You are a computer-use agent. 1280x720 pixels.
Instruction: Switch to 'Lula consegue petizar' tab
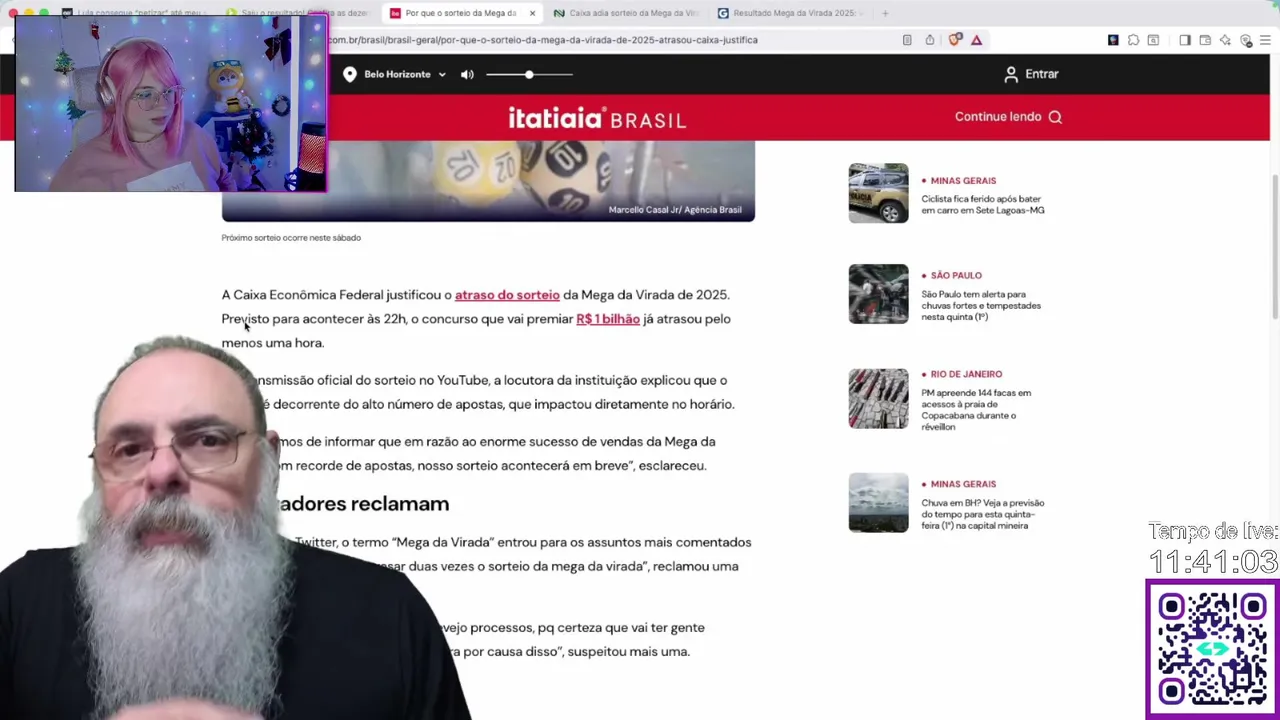[135, 13]
